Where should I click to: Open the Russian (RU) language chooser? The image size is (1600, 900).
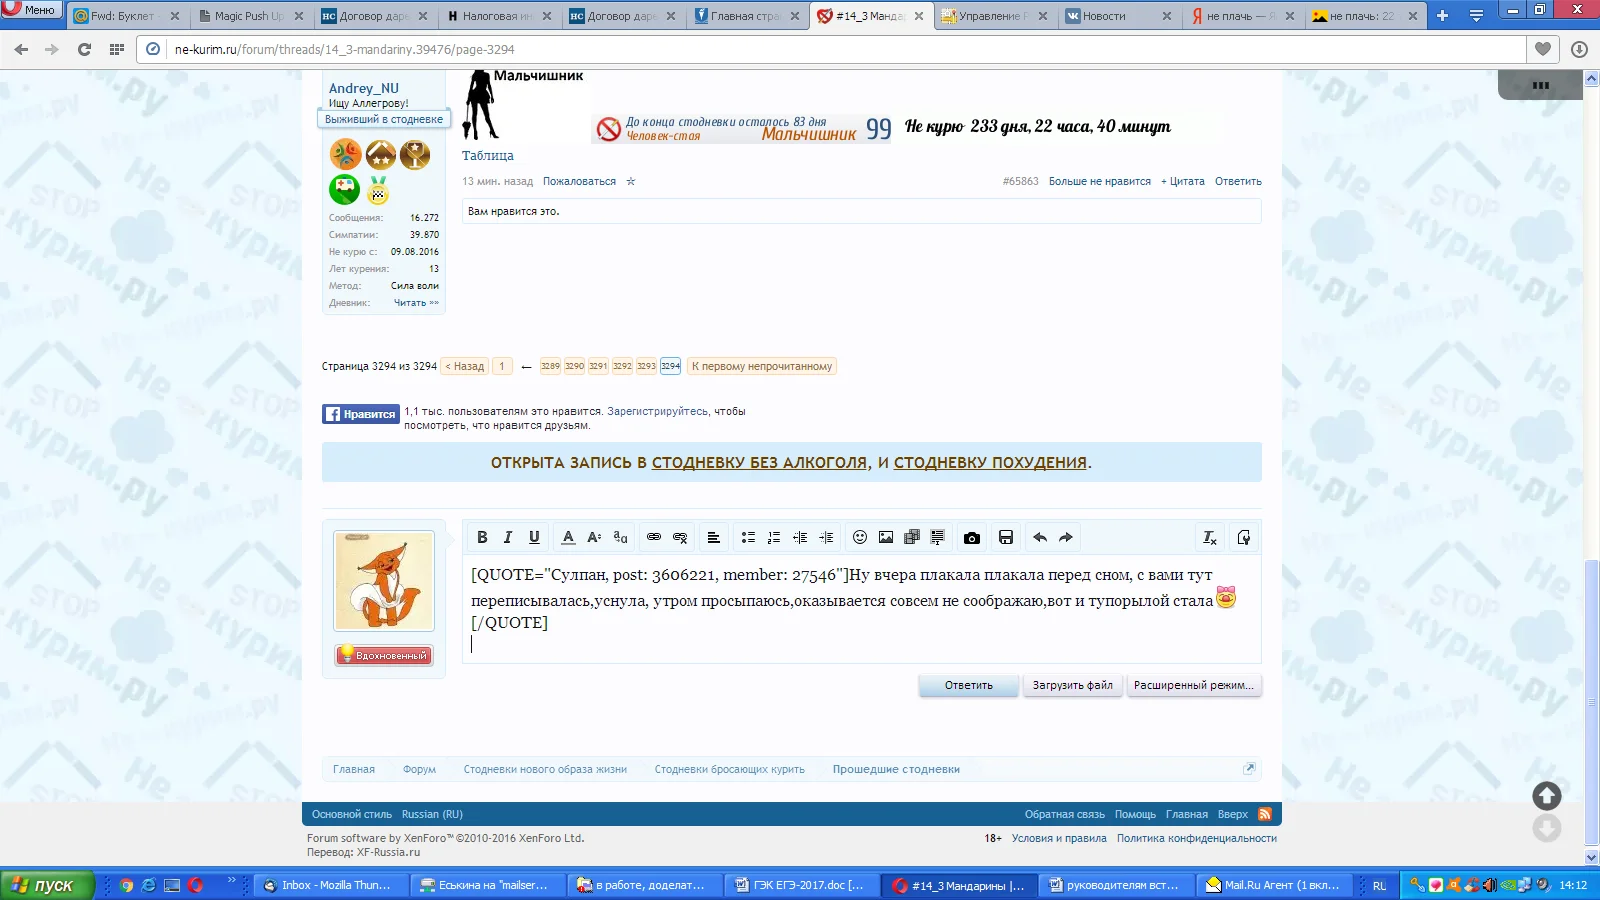click(x=432, y=814)
